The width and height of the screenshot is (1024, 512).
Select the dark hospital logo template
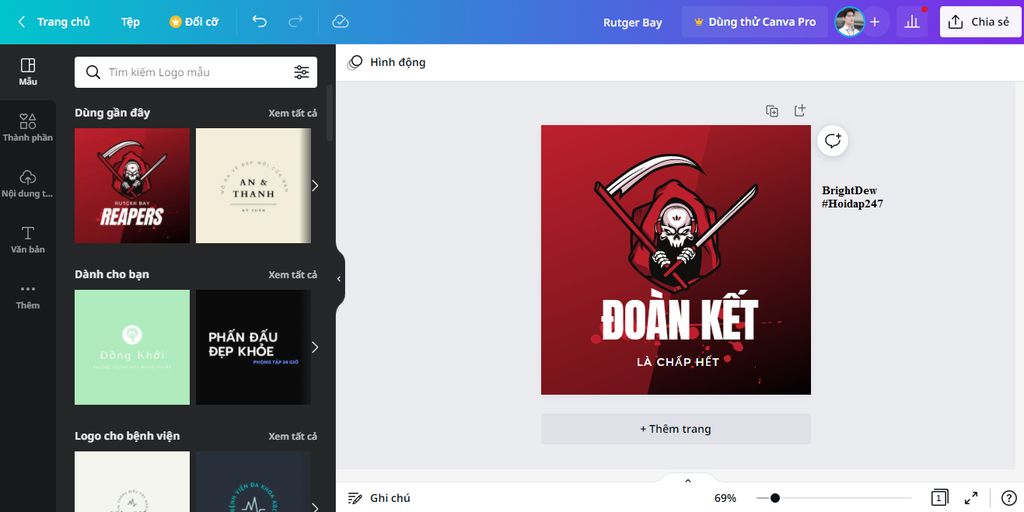click(253, 481)
